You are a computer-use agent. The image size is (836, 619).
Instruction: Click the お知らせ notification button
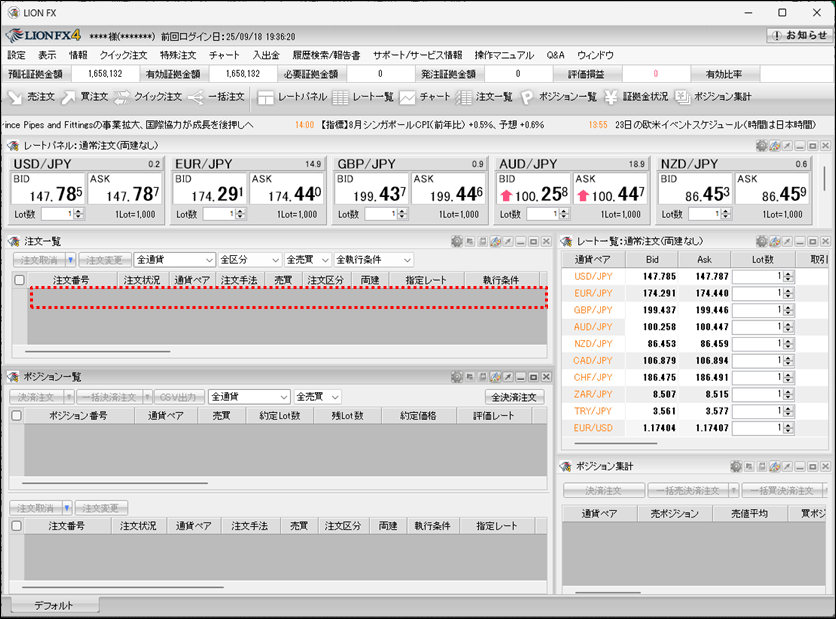(798, 35)
